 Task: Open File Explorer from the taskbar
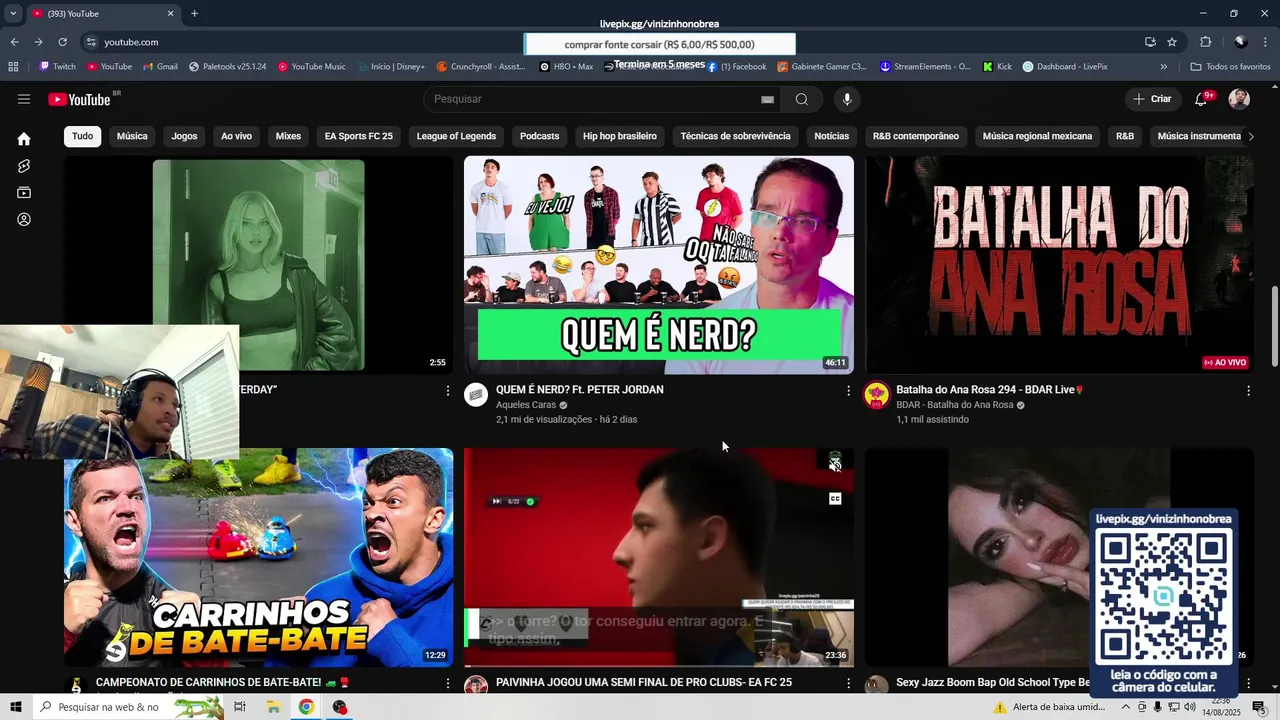tap(273, 707)
